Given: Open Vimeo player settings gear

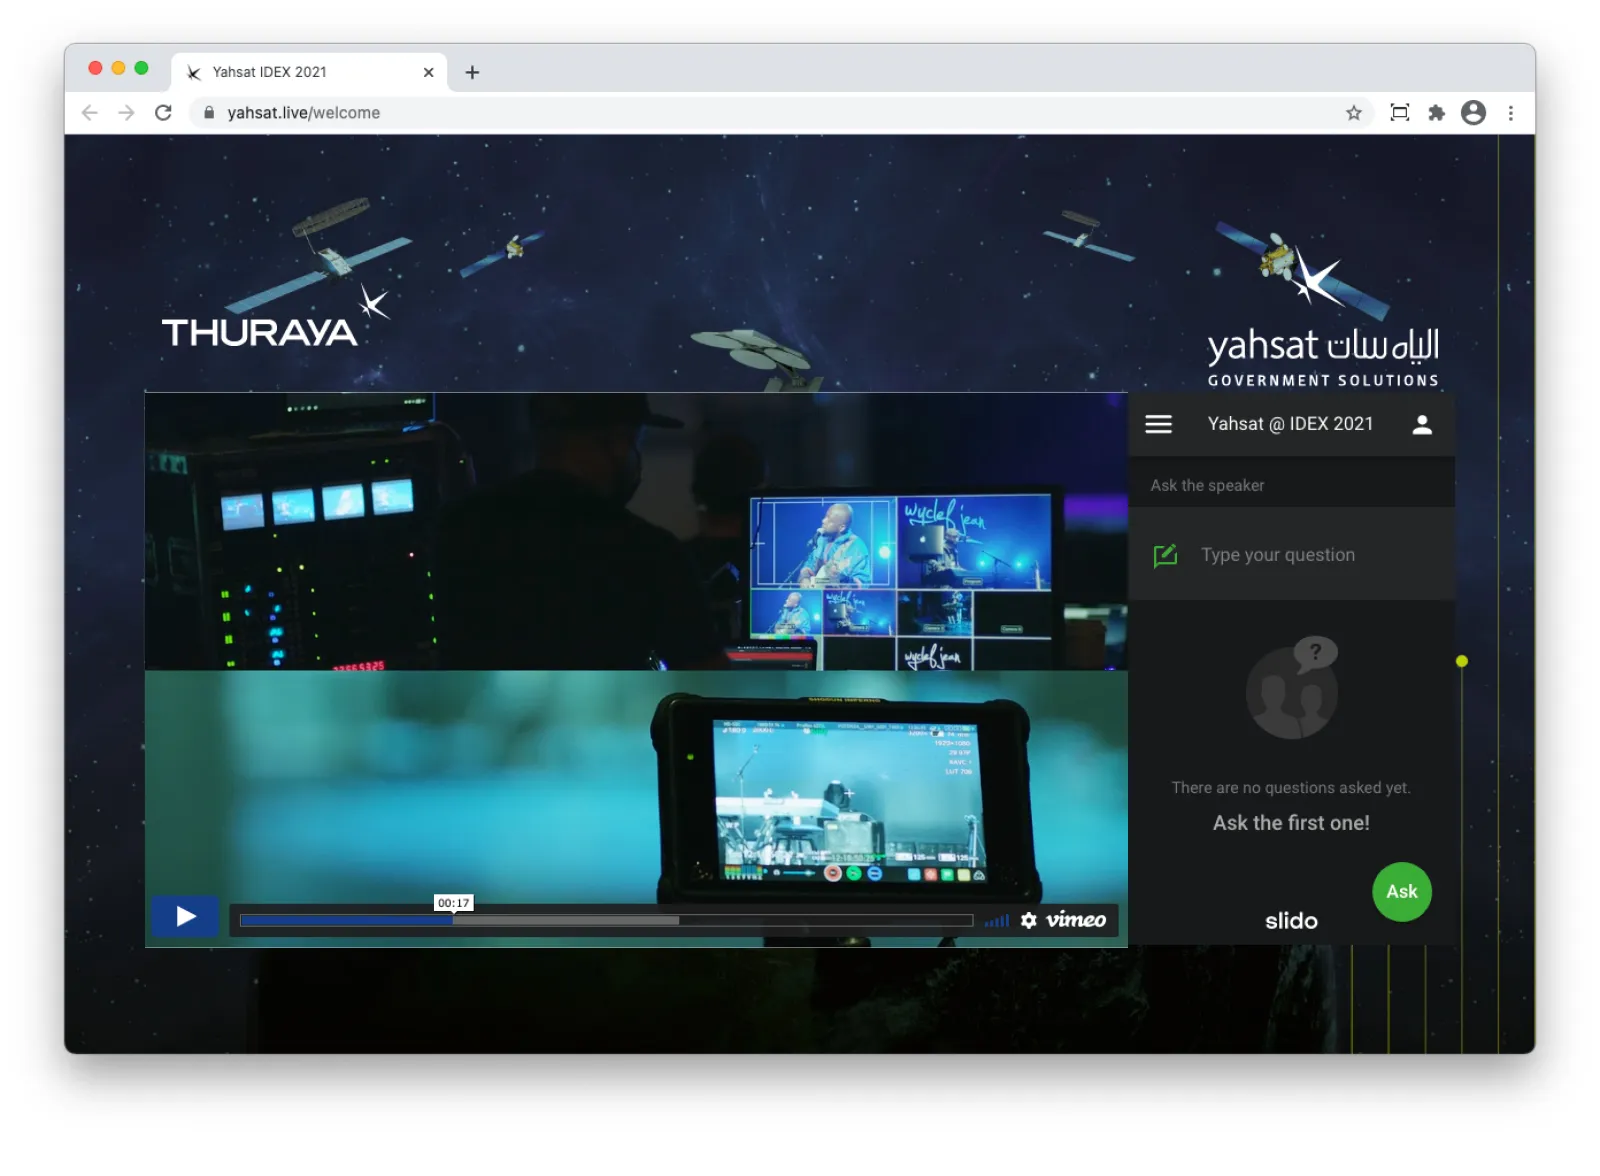Looking at the screenshot, I should pos(1029,920).
